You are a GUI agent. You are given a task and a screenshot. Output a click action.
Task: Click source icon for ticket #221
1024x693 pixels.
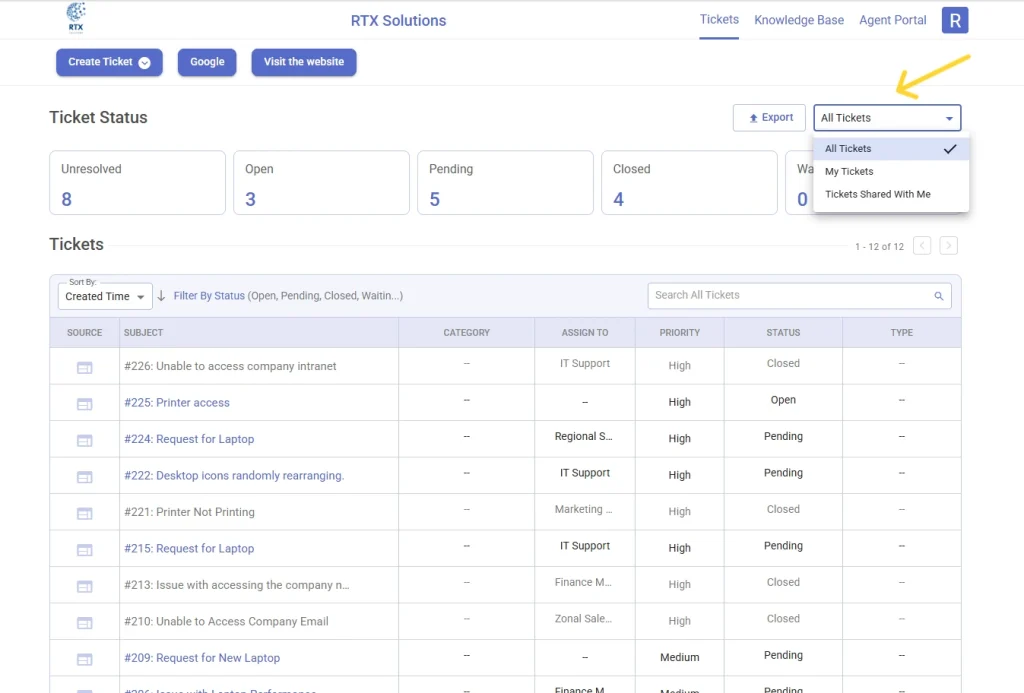coord(84,514)
